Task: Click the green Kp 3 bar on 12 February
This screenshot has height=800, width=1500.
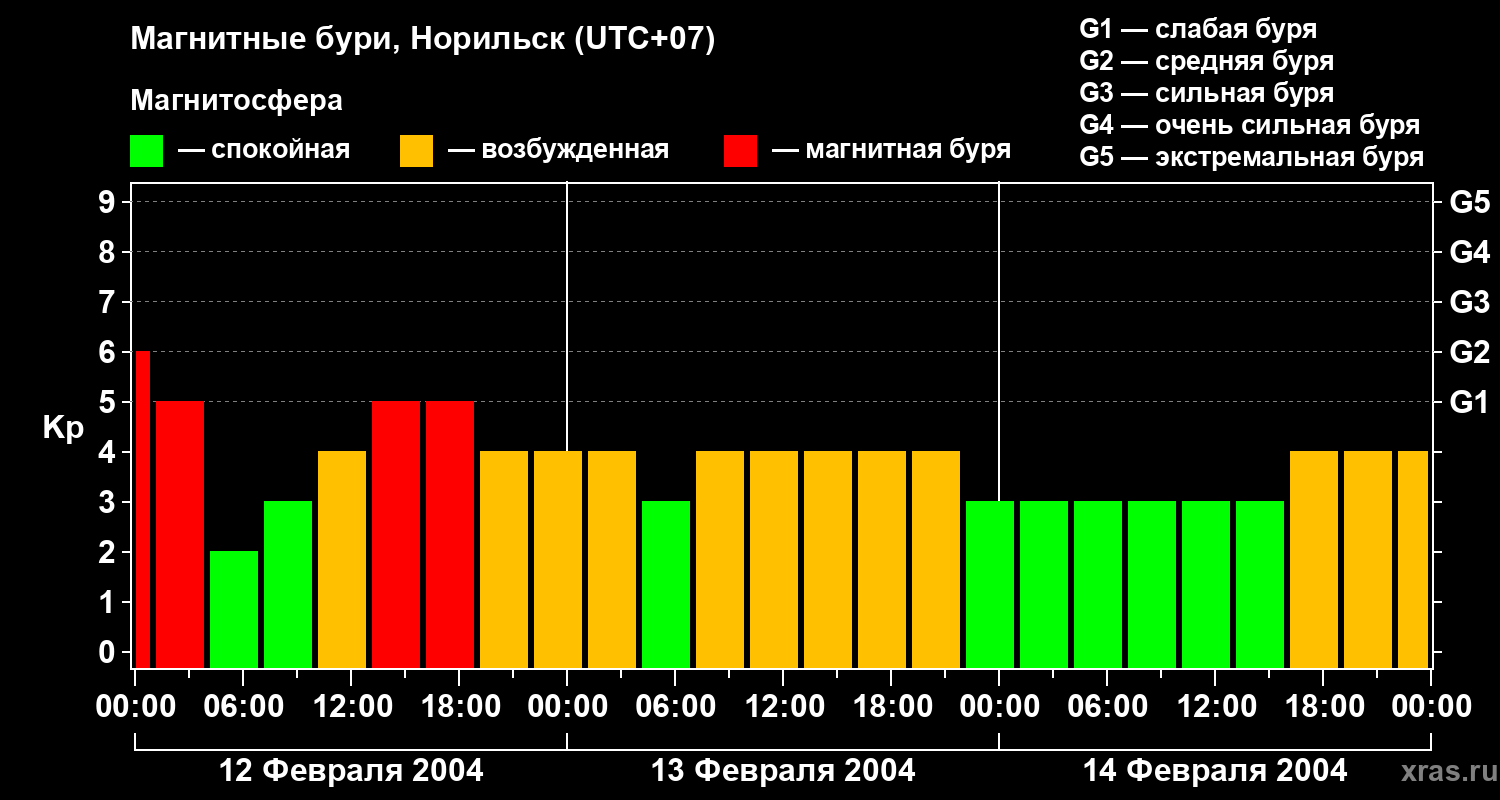Action: click(x=288, y=584)
